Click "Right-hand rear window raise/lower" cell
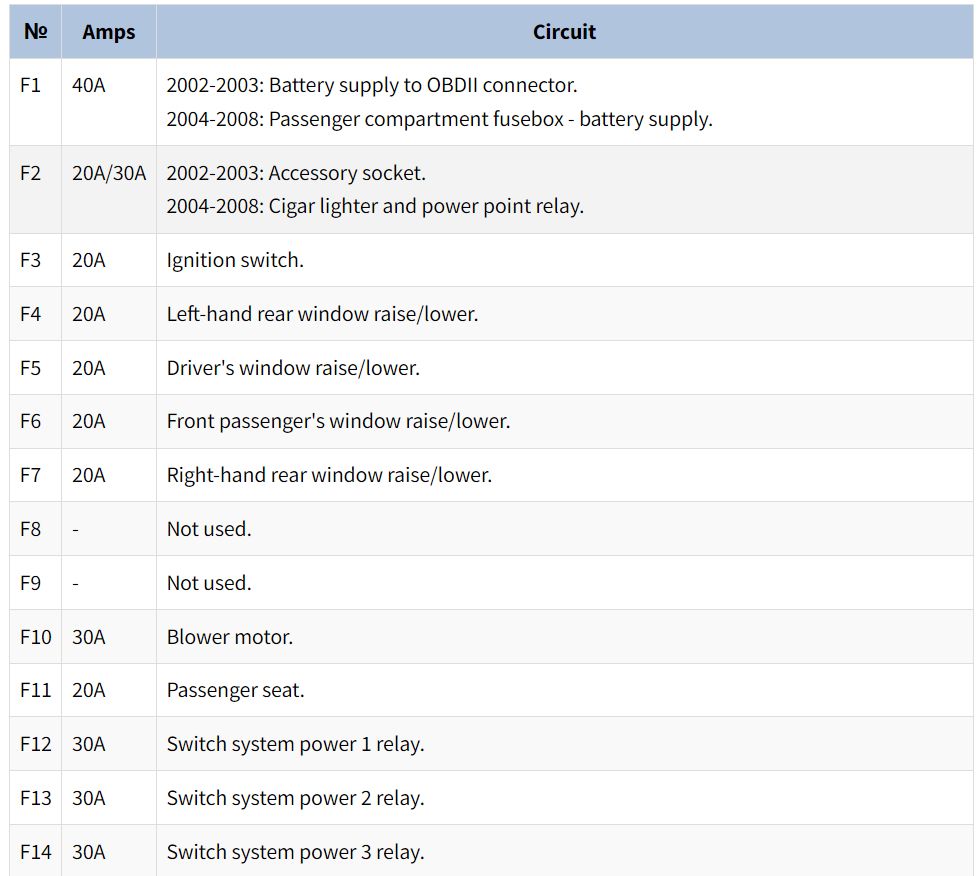Screen dimensions: 979x876 click(x=329, y=476)
